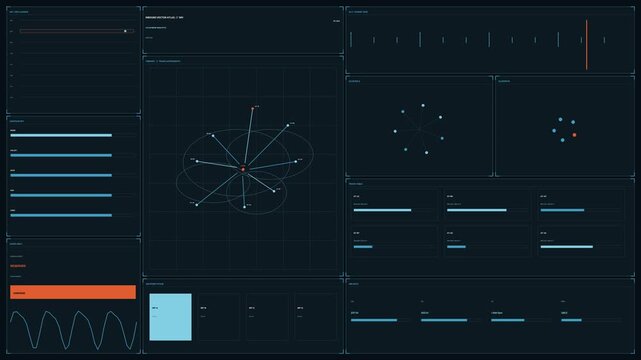This screenshot has height=360, width=641.
Task: Click the orange dot in the small cluster panel
Action: pyautogui.click(x=574, y=135)
